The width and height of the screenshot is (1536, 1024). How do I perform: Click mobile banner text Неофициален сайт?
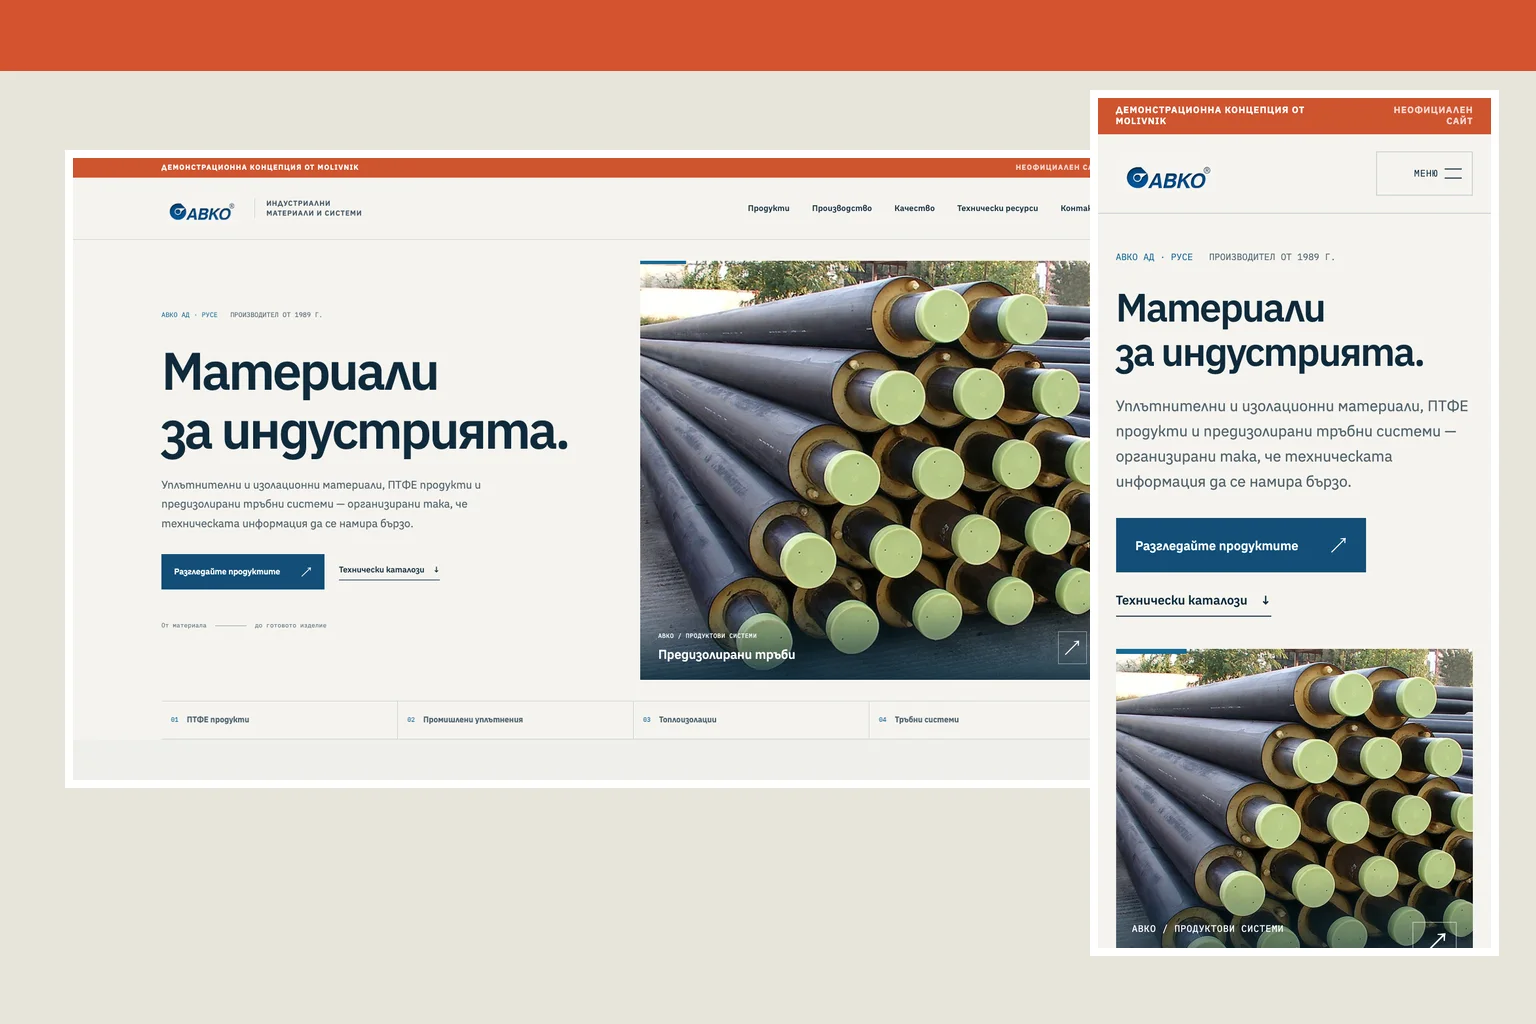click(x=1433, y=116)
